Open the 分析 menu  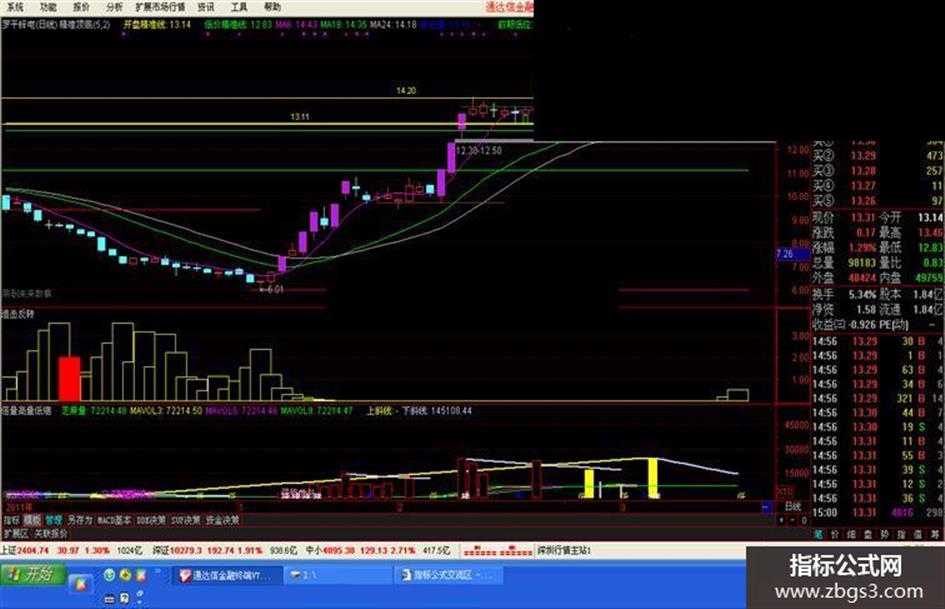(x=114, y=7)
